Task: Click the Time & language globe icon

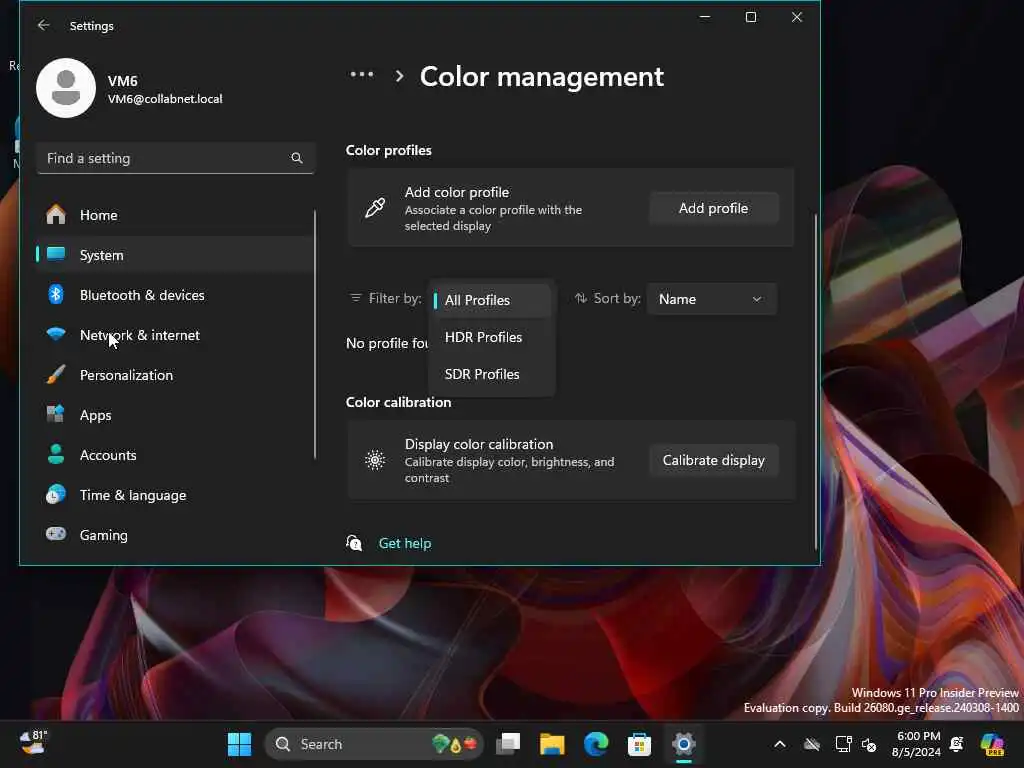Action: click(x=56, y=494)
